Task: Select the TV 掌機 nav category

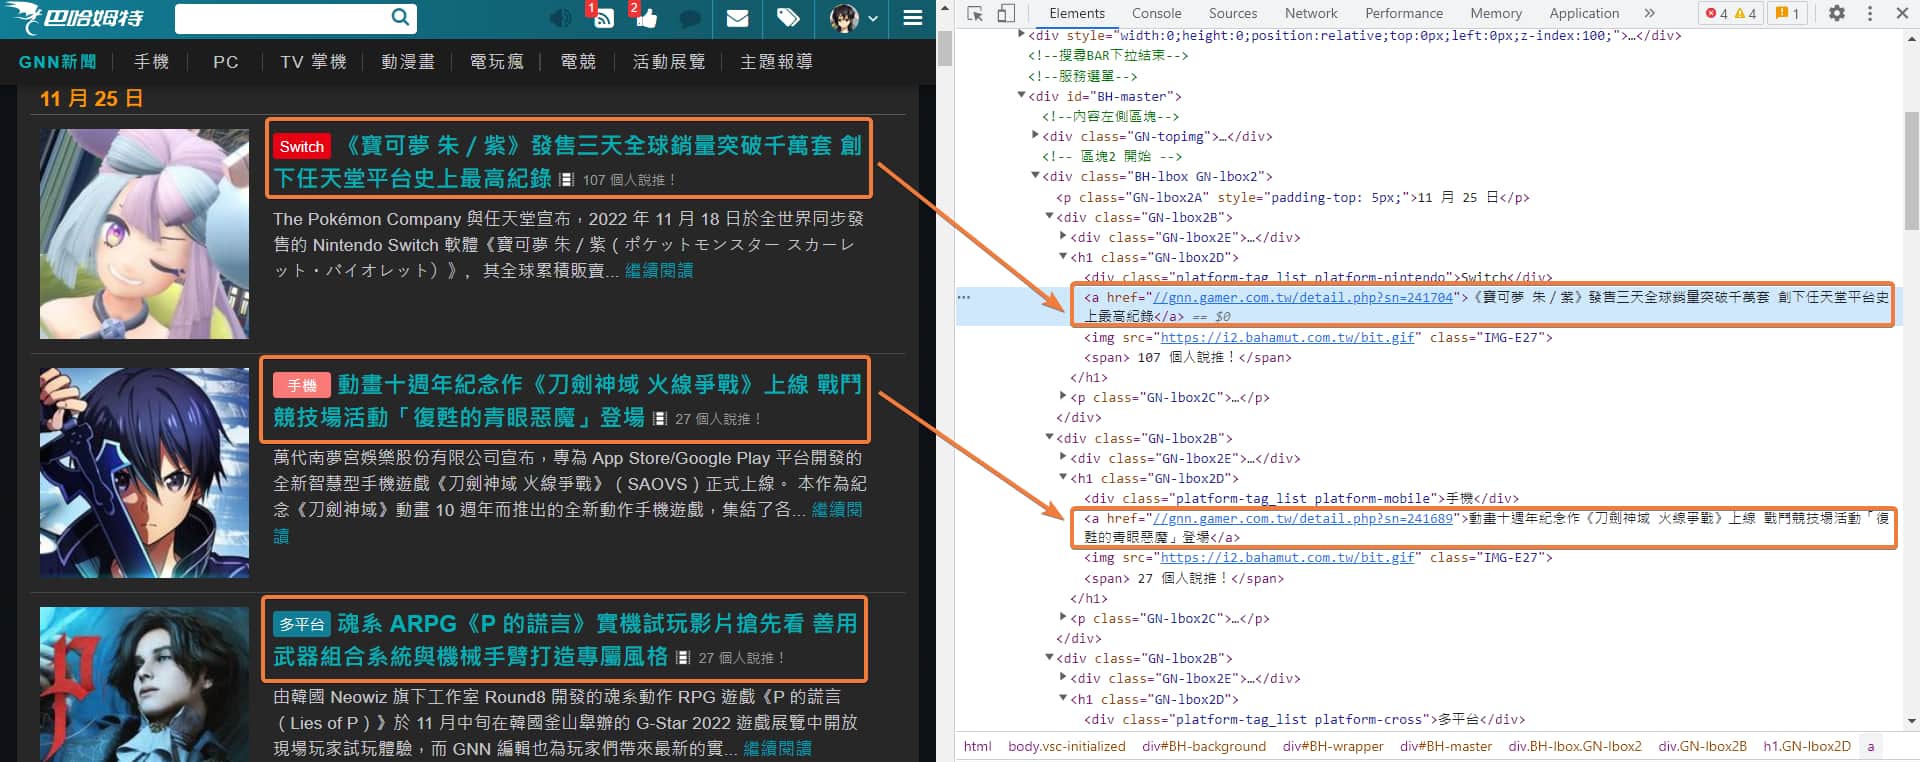Action: [313, 62]
